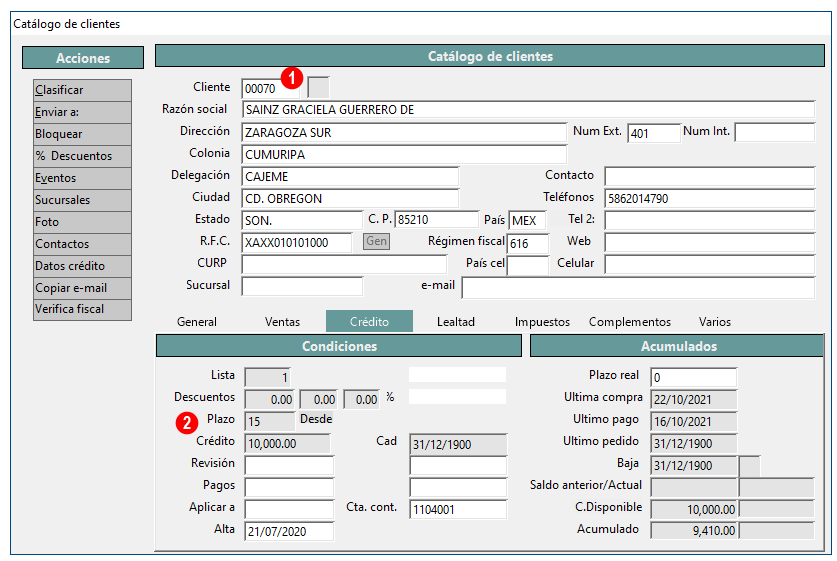
Task: Click Verifica fiscal button
Action: tap(82, 309)
